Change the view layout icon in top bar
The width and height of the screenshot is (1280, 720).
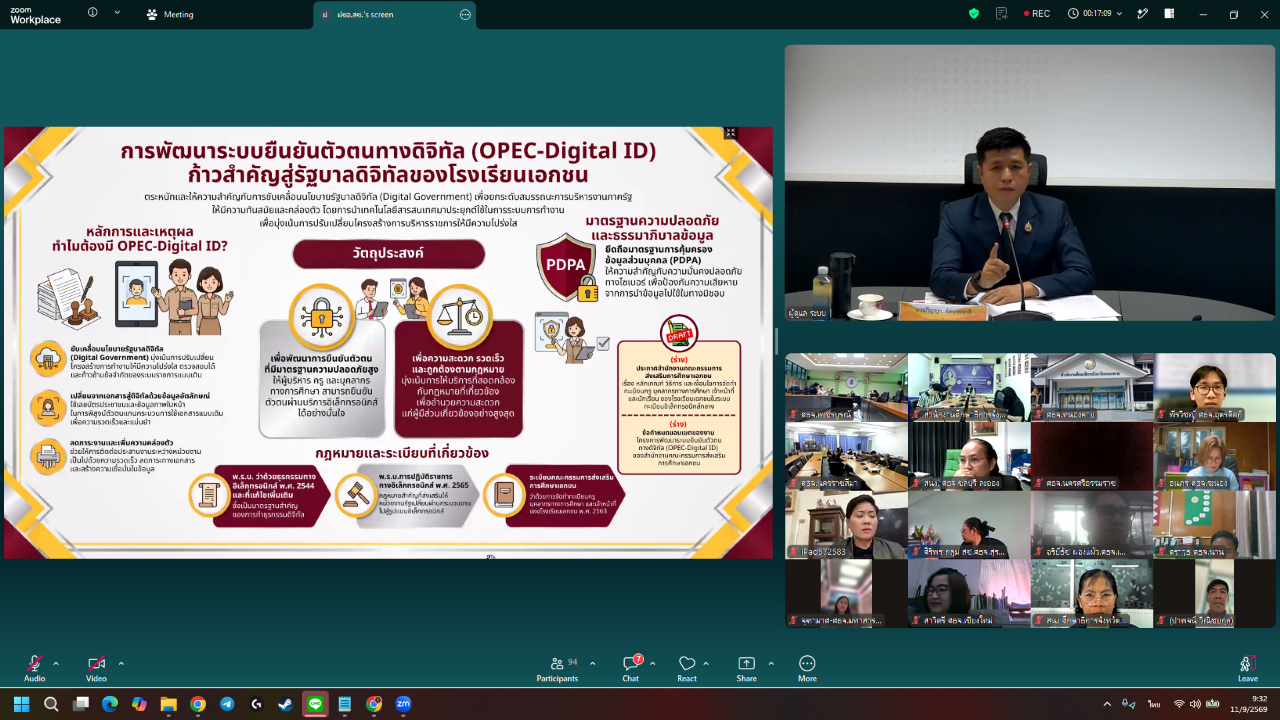(x=1167, y=13)
